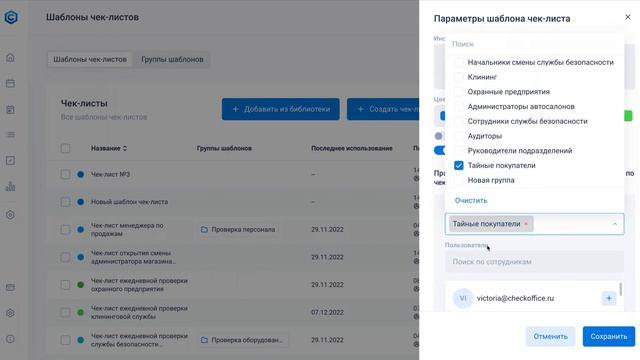Switch to Шаблоны чек-листов tab
The width and height of the screenshot is (640, 360).
coord(90,60)
